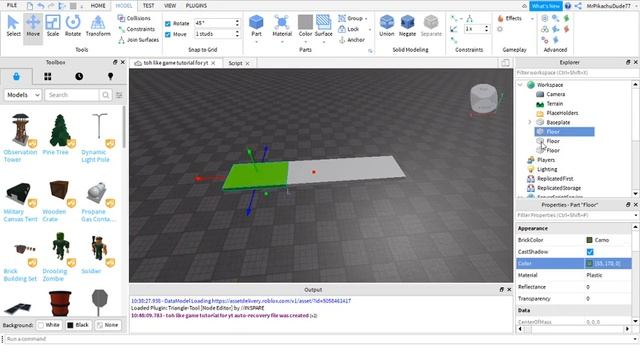Open the Color dropdown arrow
Viewport: 640px width, 360px height.
pos(305,42)
